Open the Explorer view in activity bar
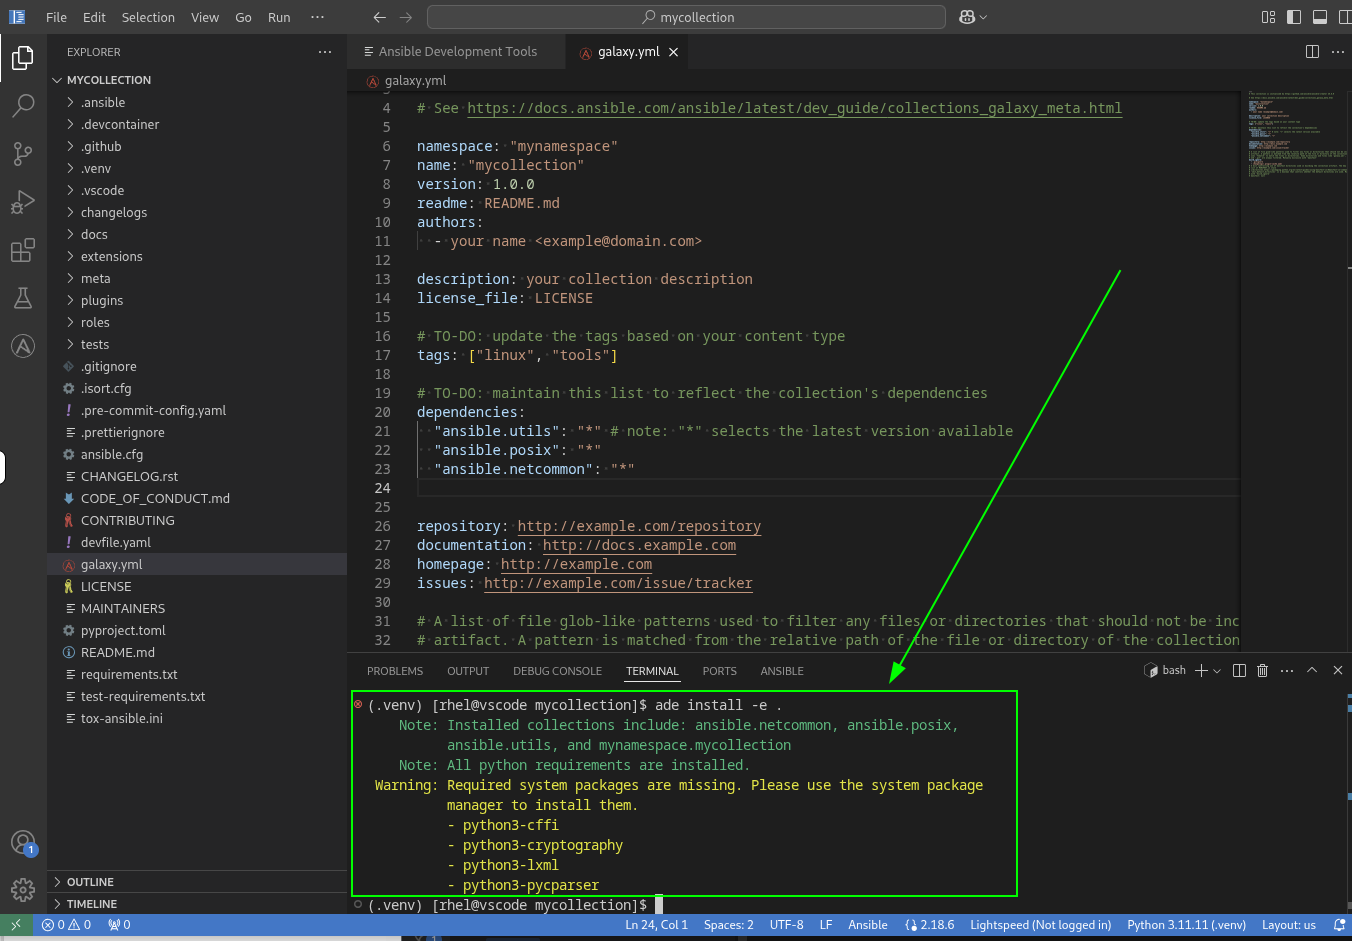1352x941 pixels. (23, 58)
